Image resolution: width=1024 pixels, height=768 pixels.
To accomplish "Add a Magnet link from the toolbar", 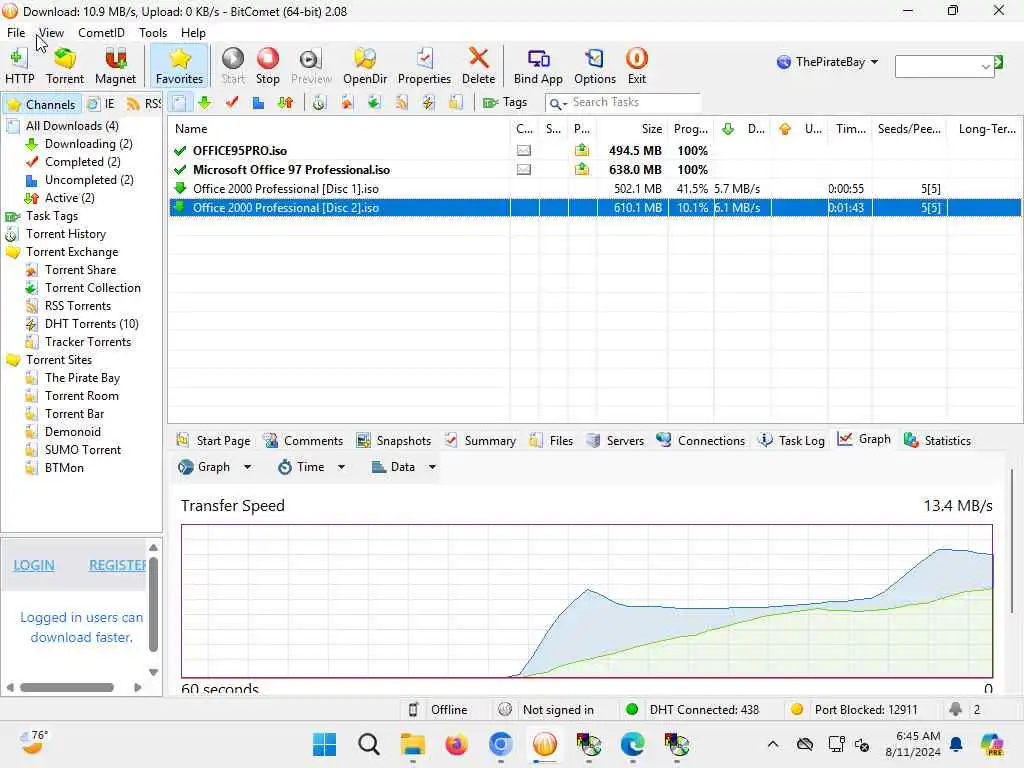I will click(x=115, y=66).
